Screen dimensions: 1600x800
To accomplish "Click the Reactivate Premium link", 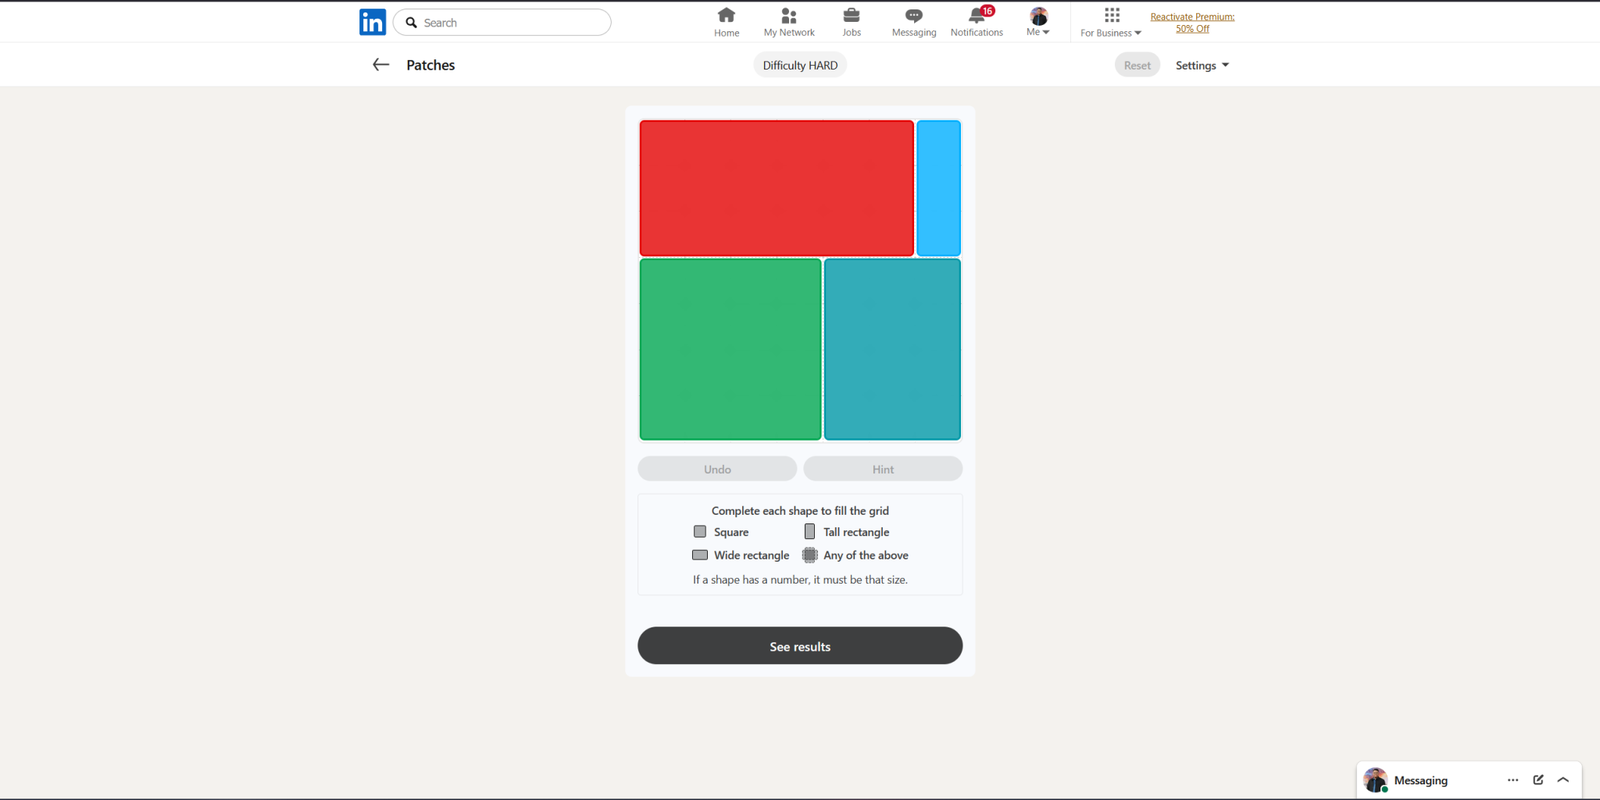I will coord(1192,22).
